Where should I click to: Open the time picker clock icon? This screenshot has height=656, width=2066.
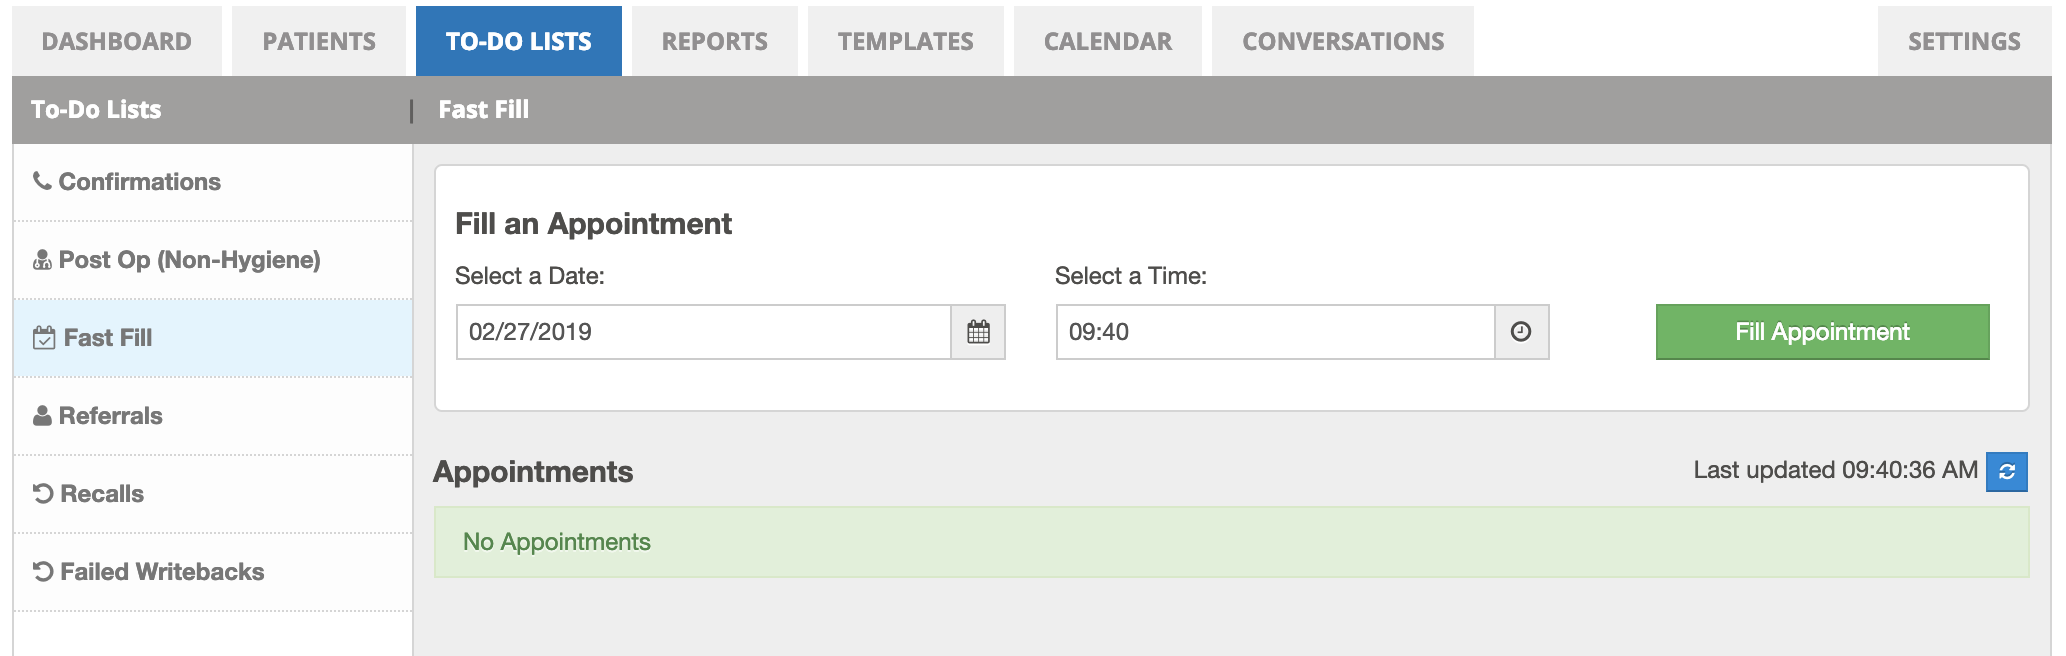pyautogui.click(x=1521, y=332)
